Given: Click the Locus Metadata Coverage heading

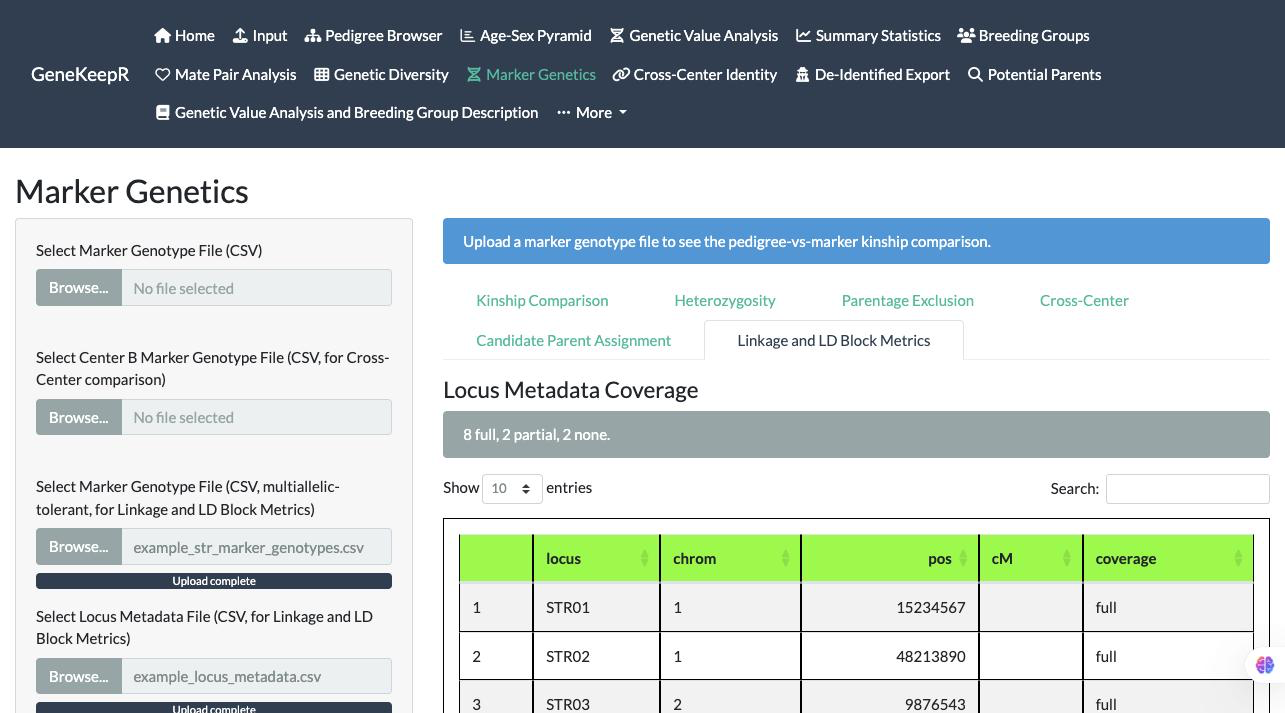Looking at the screenshot, I should (570, 390).
